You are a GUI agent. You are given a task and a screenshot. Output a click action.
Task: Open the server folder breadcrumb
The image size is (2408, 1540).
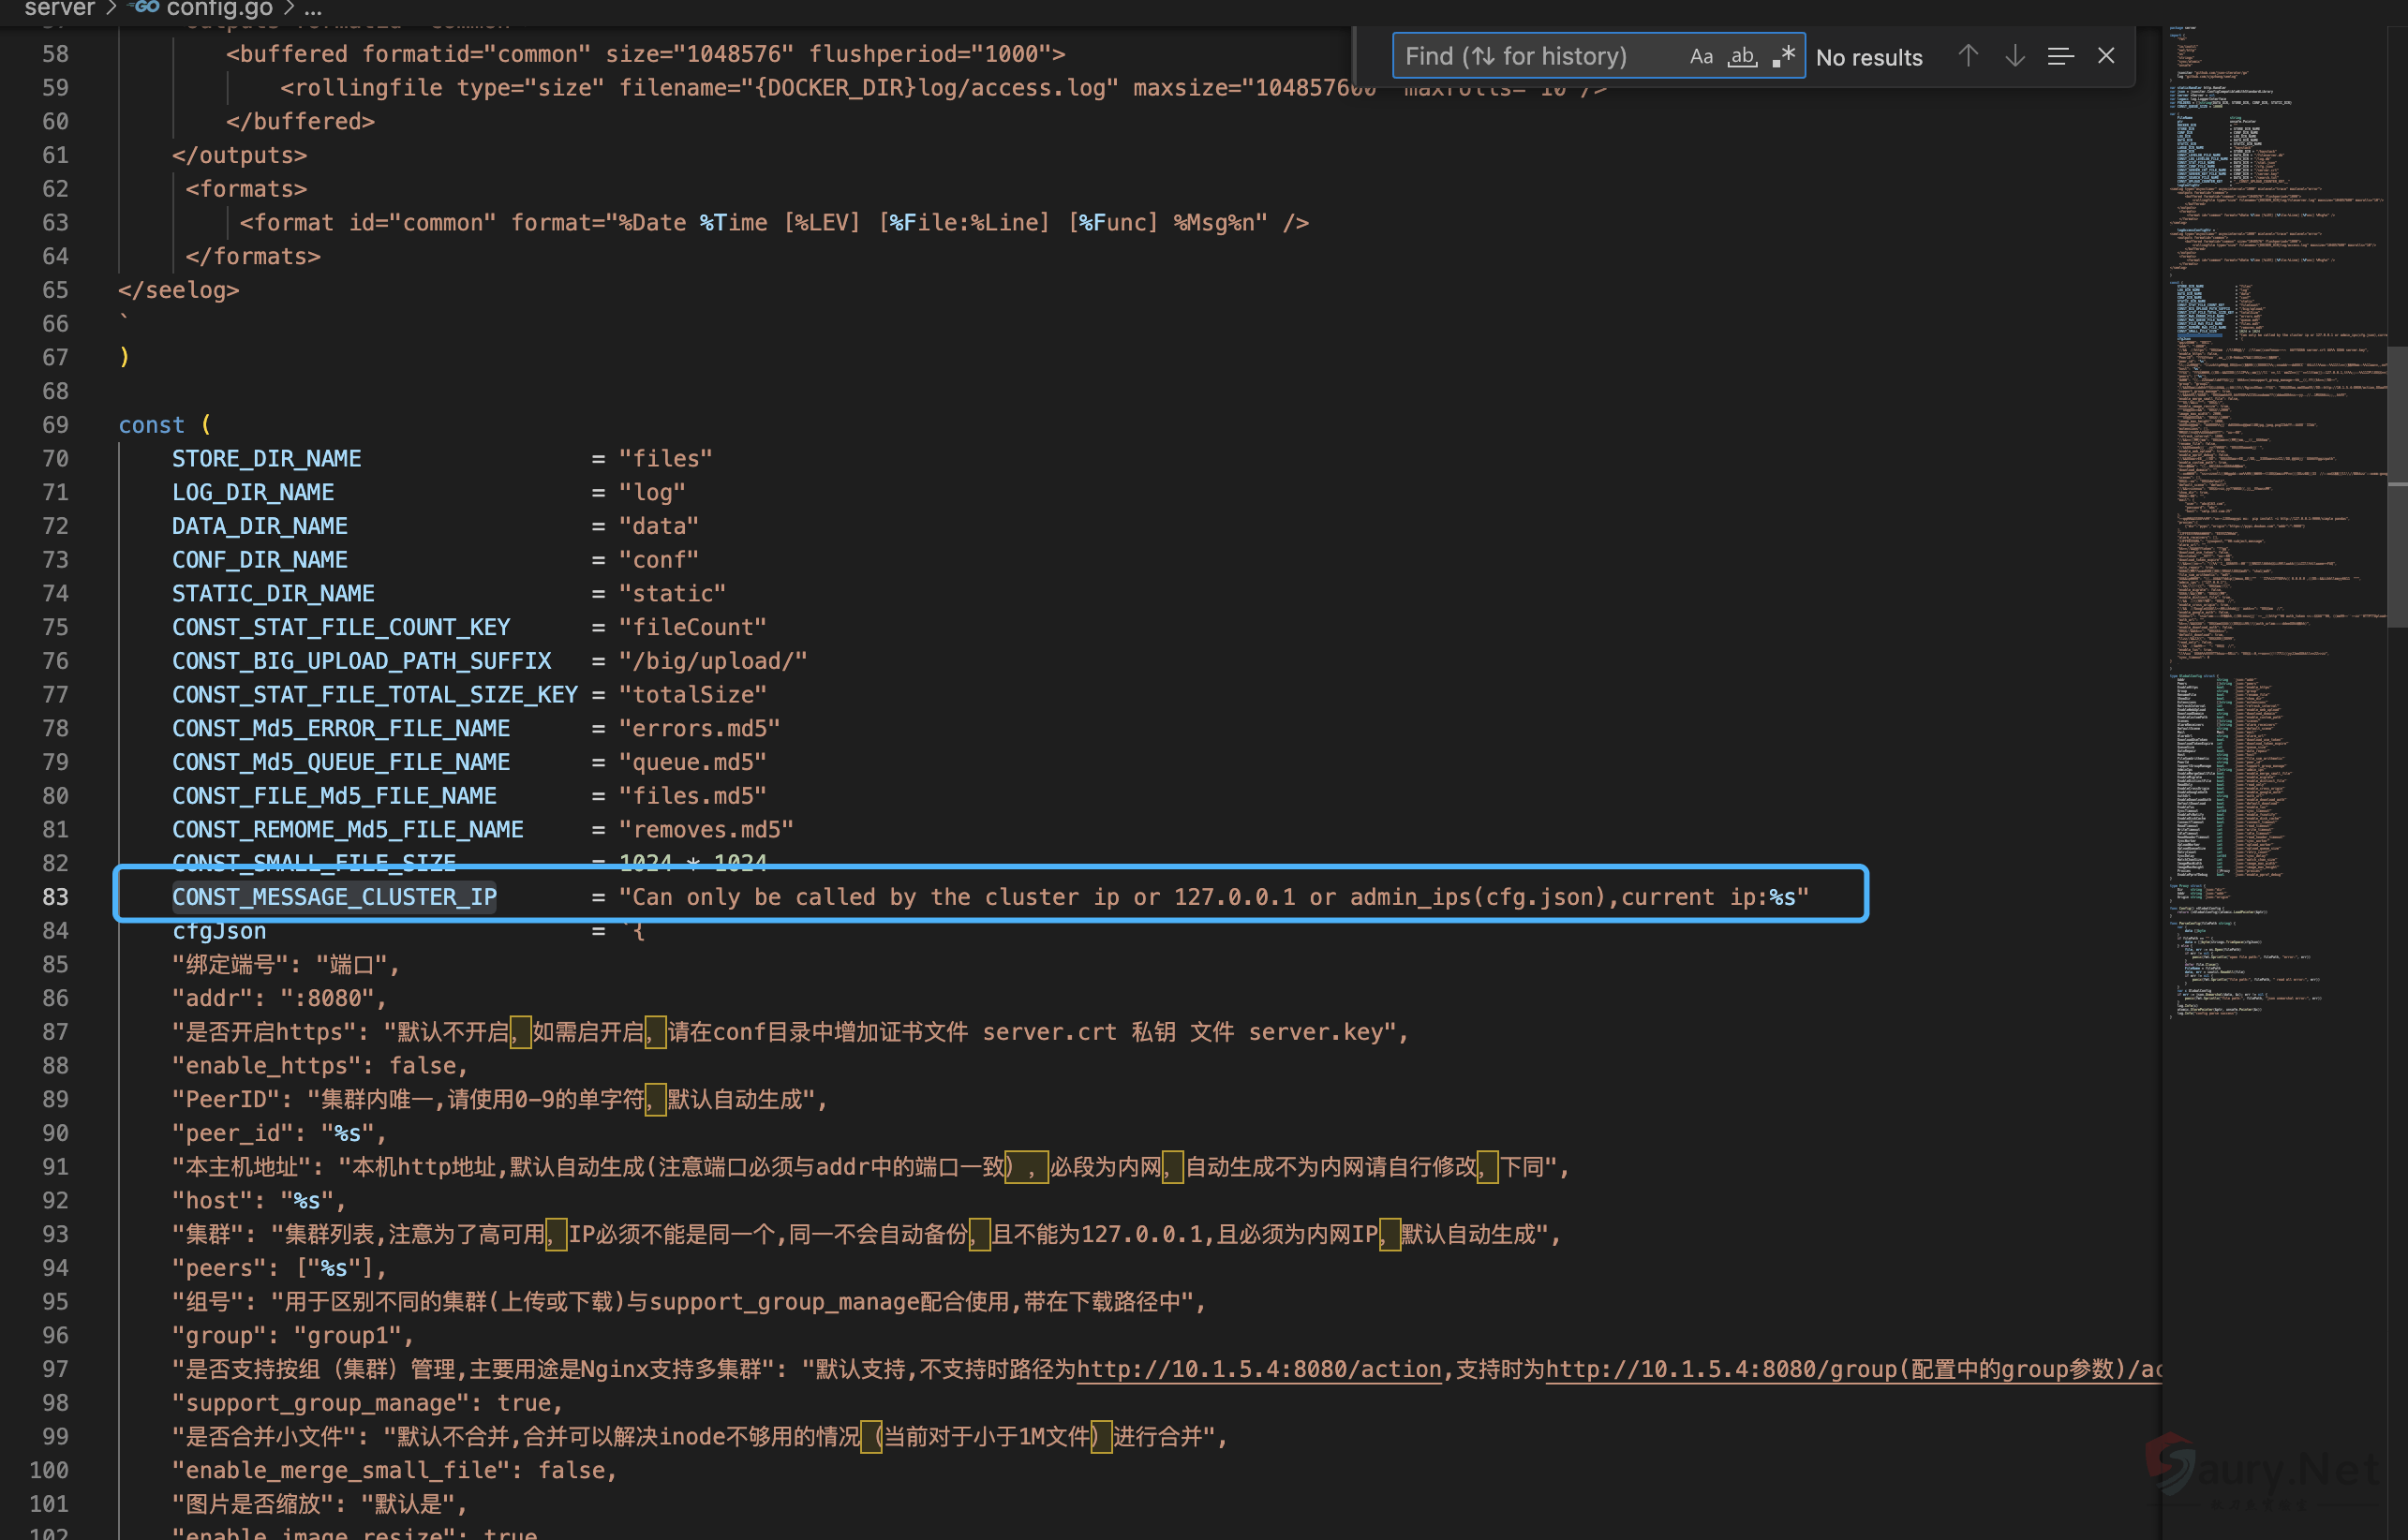(x=59, y=9)
